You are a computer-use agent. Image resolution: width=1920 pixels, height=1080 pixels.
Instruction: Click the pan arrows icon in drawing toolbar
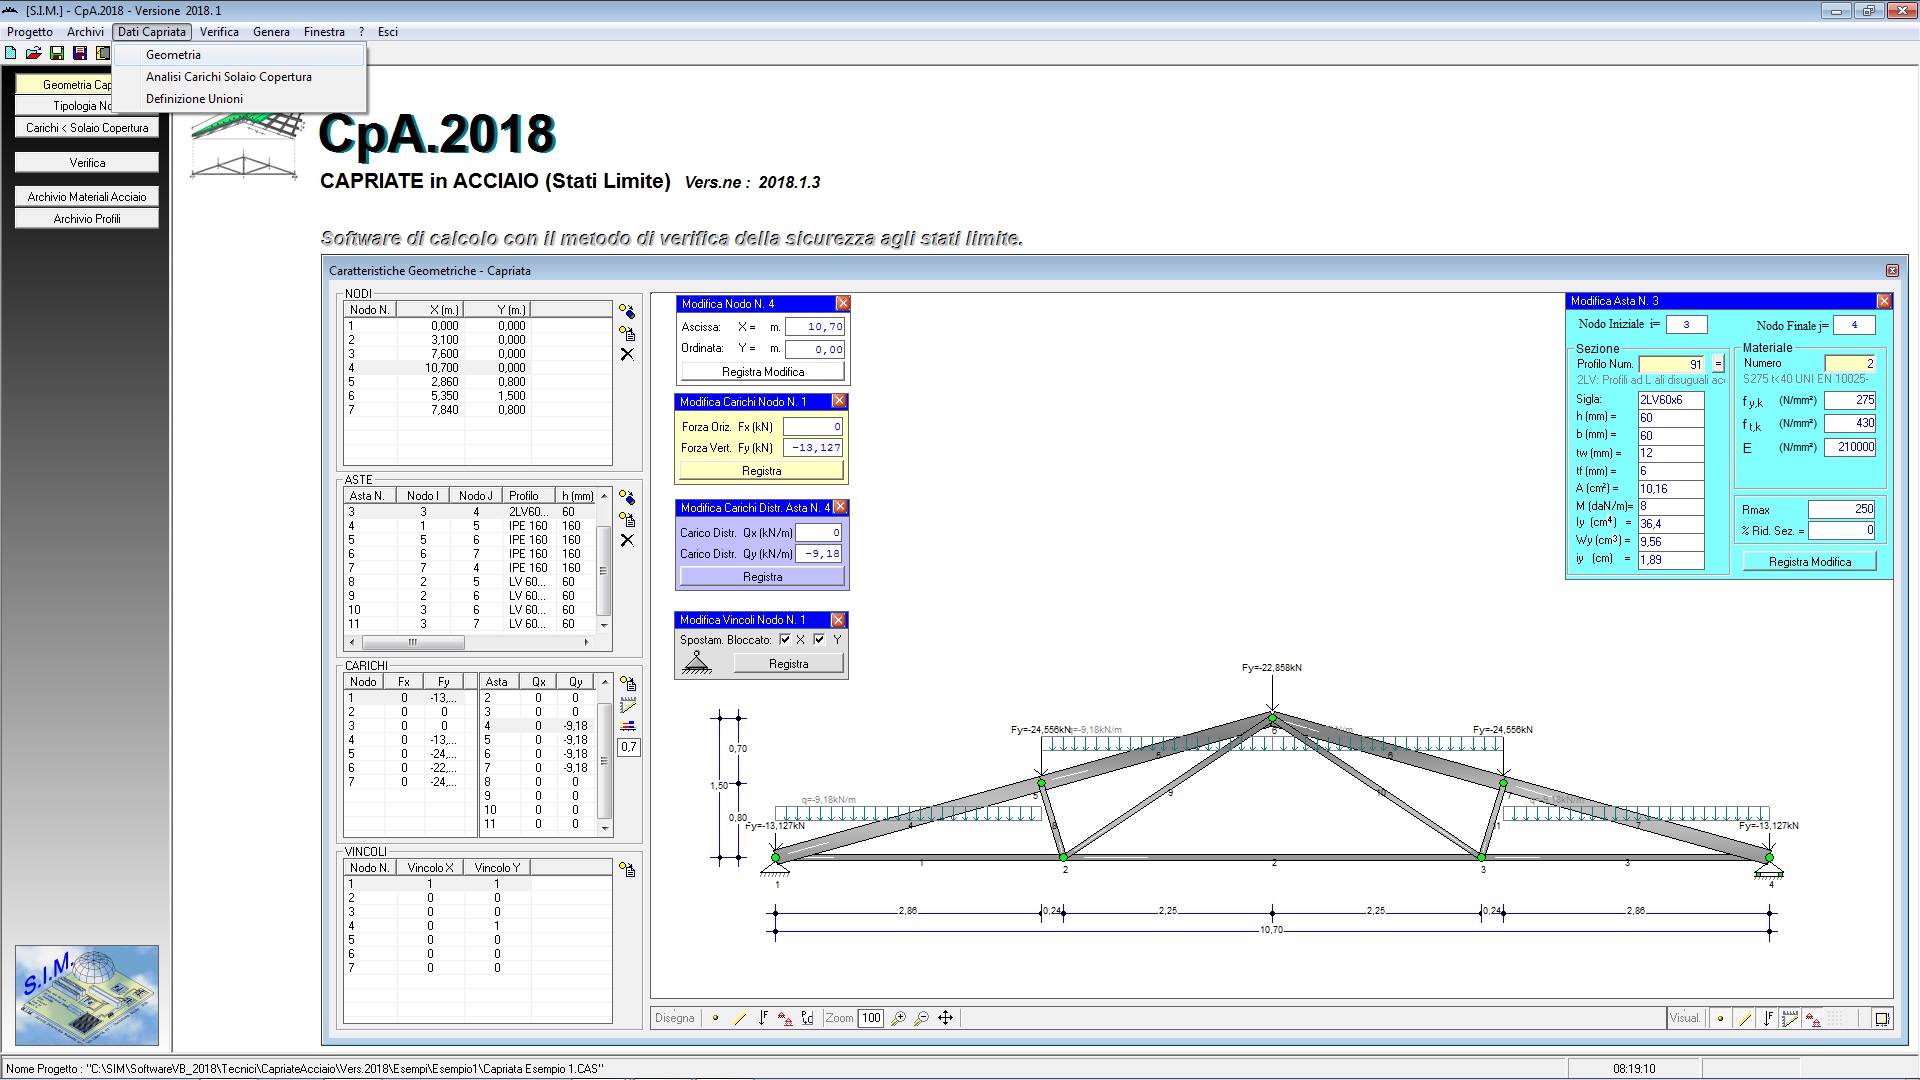tap(945, 1018)
